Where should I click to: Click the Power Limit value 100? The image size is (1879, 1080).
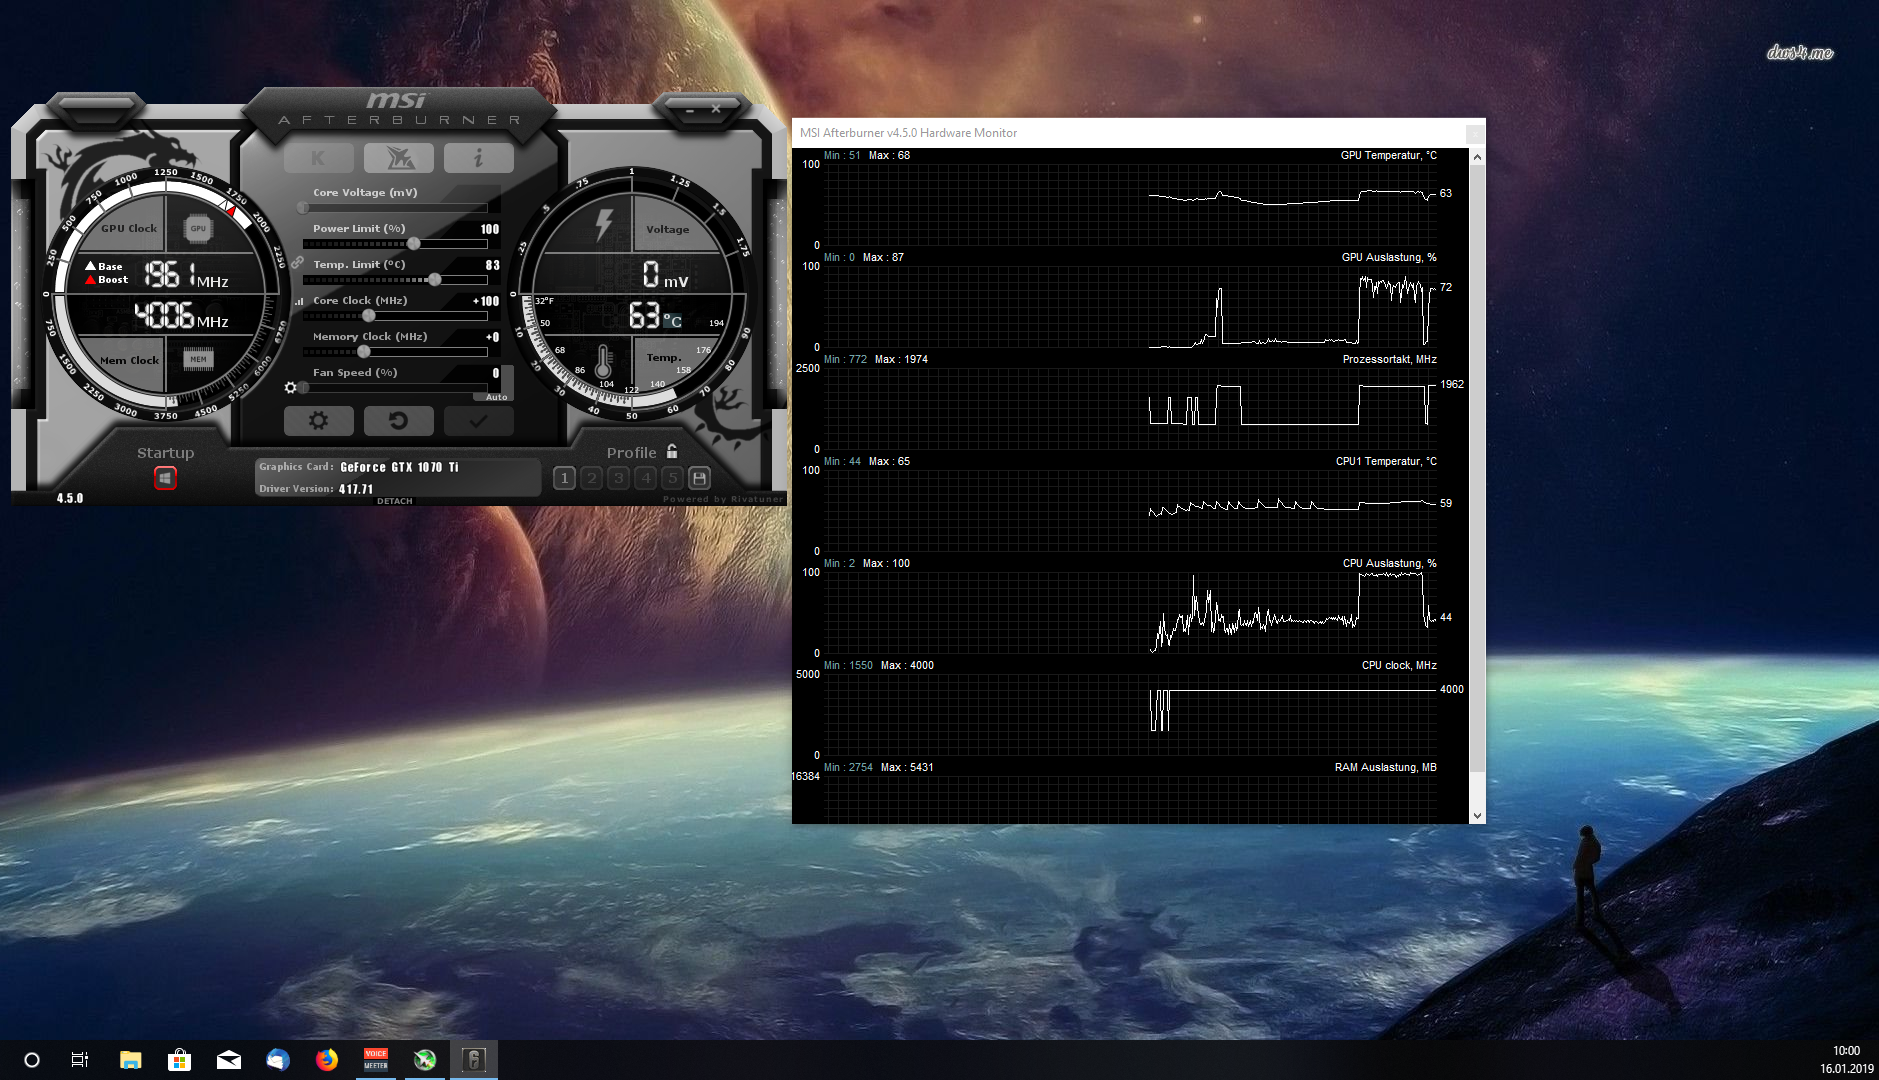(x=490, y=229)
